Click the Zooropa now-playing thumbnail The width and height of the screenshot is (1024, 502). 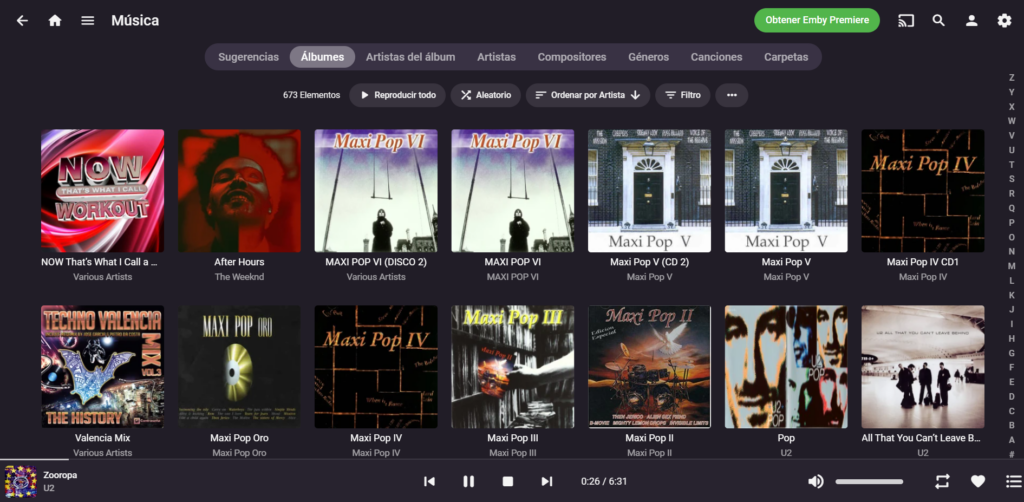coord(20,482)
